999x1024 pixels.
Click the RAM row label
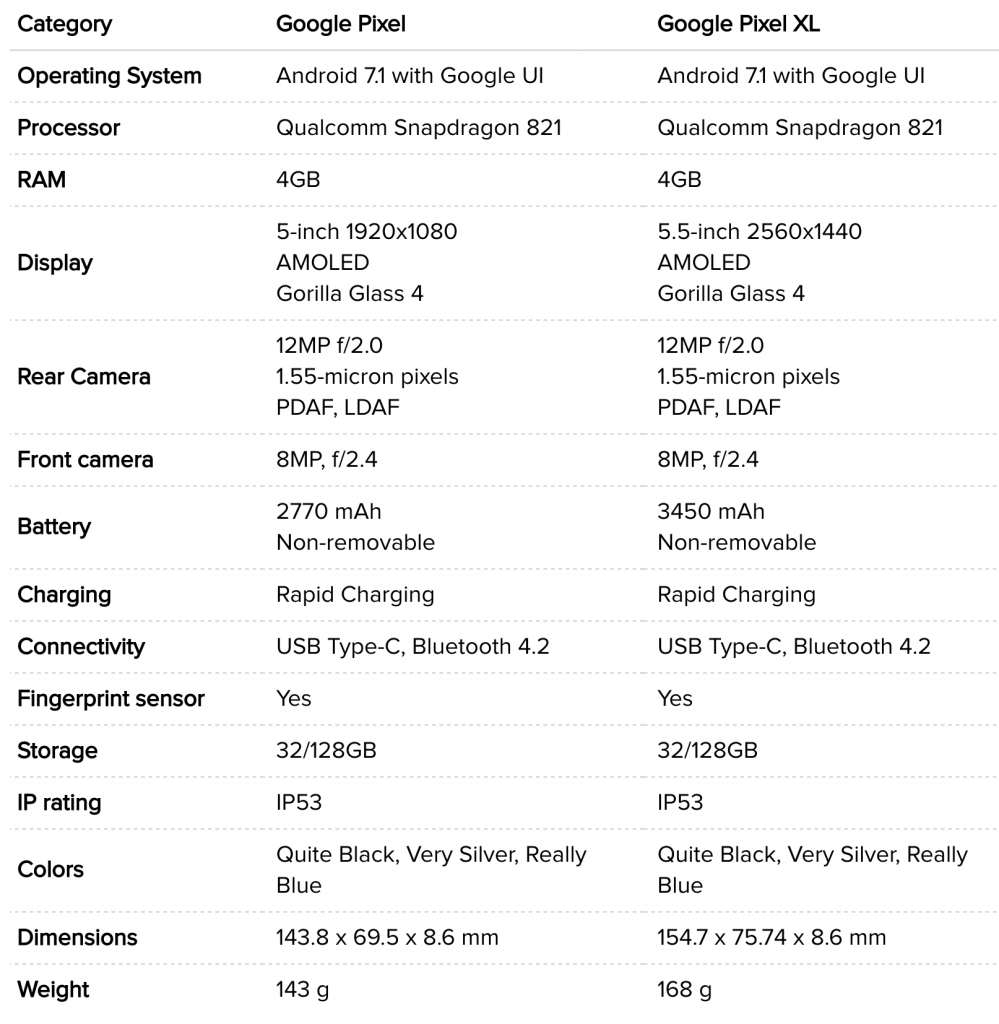click(41, 180)
